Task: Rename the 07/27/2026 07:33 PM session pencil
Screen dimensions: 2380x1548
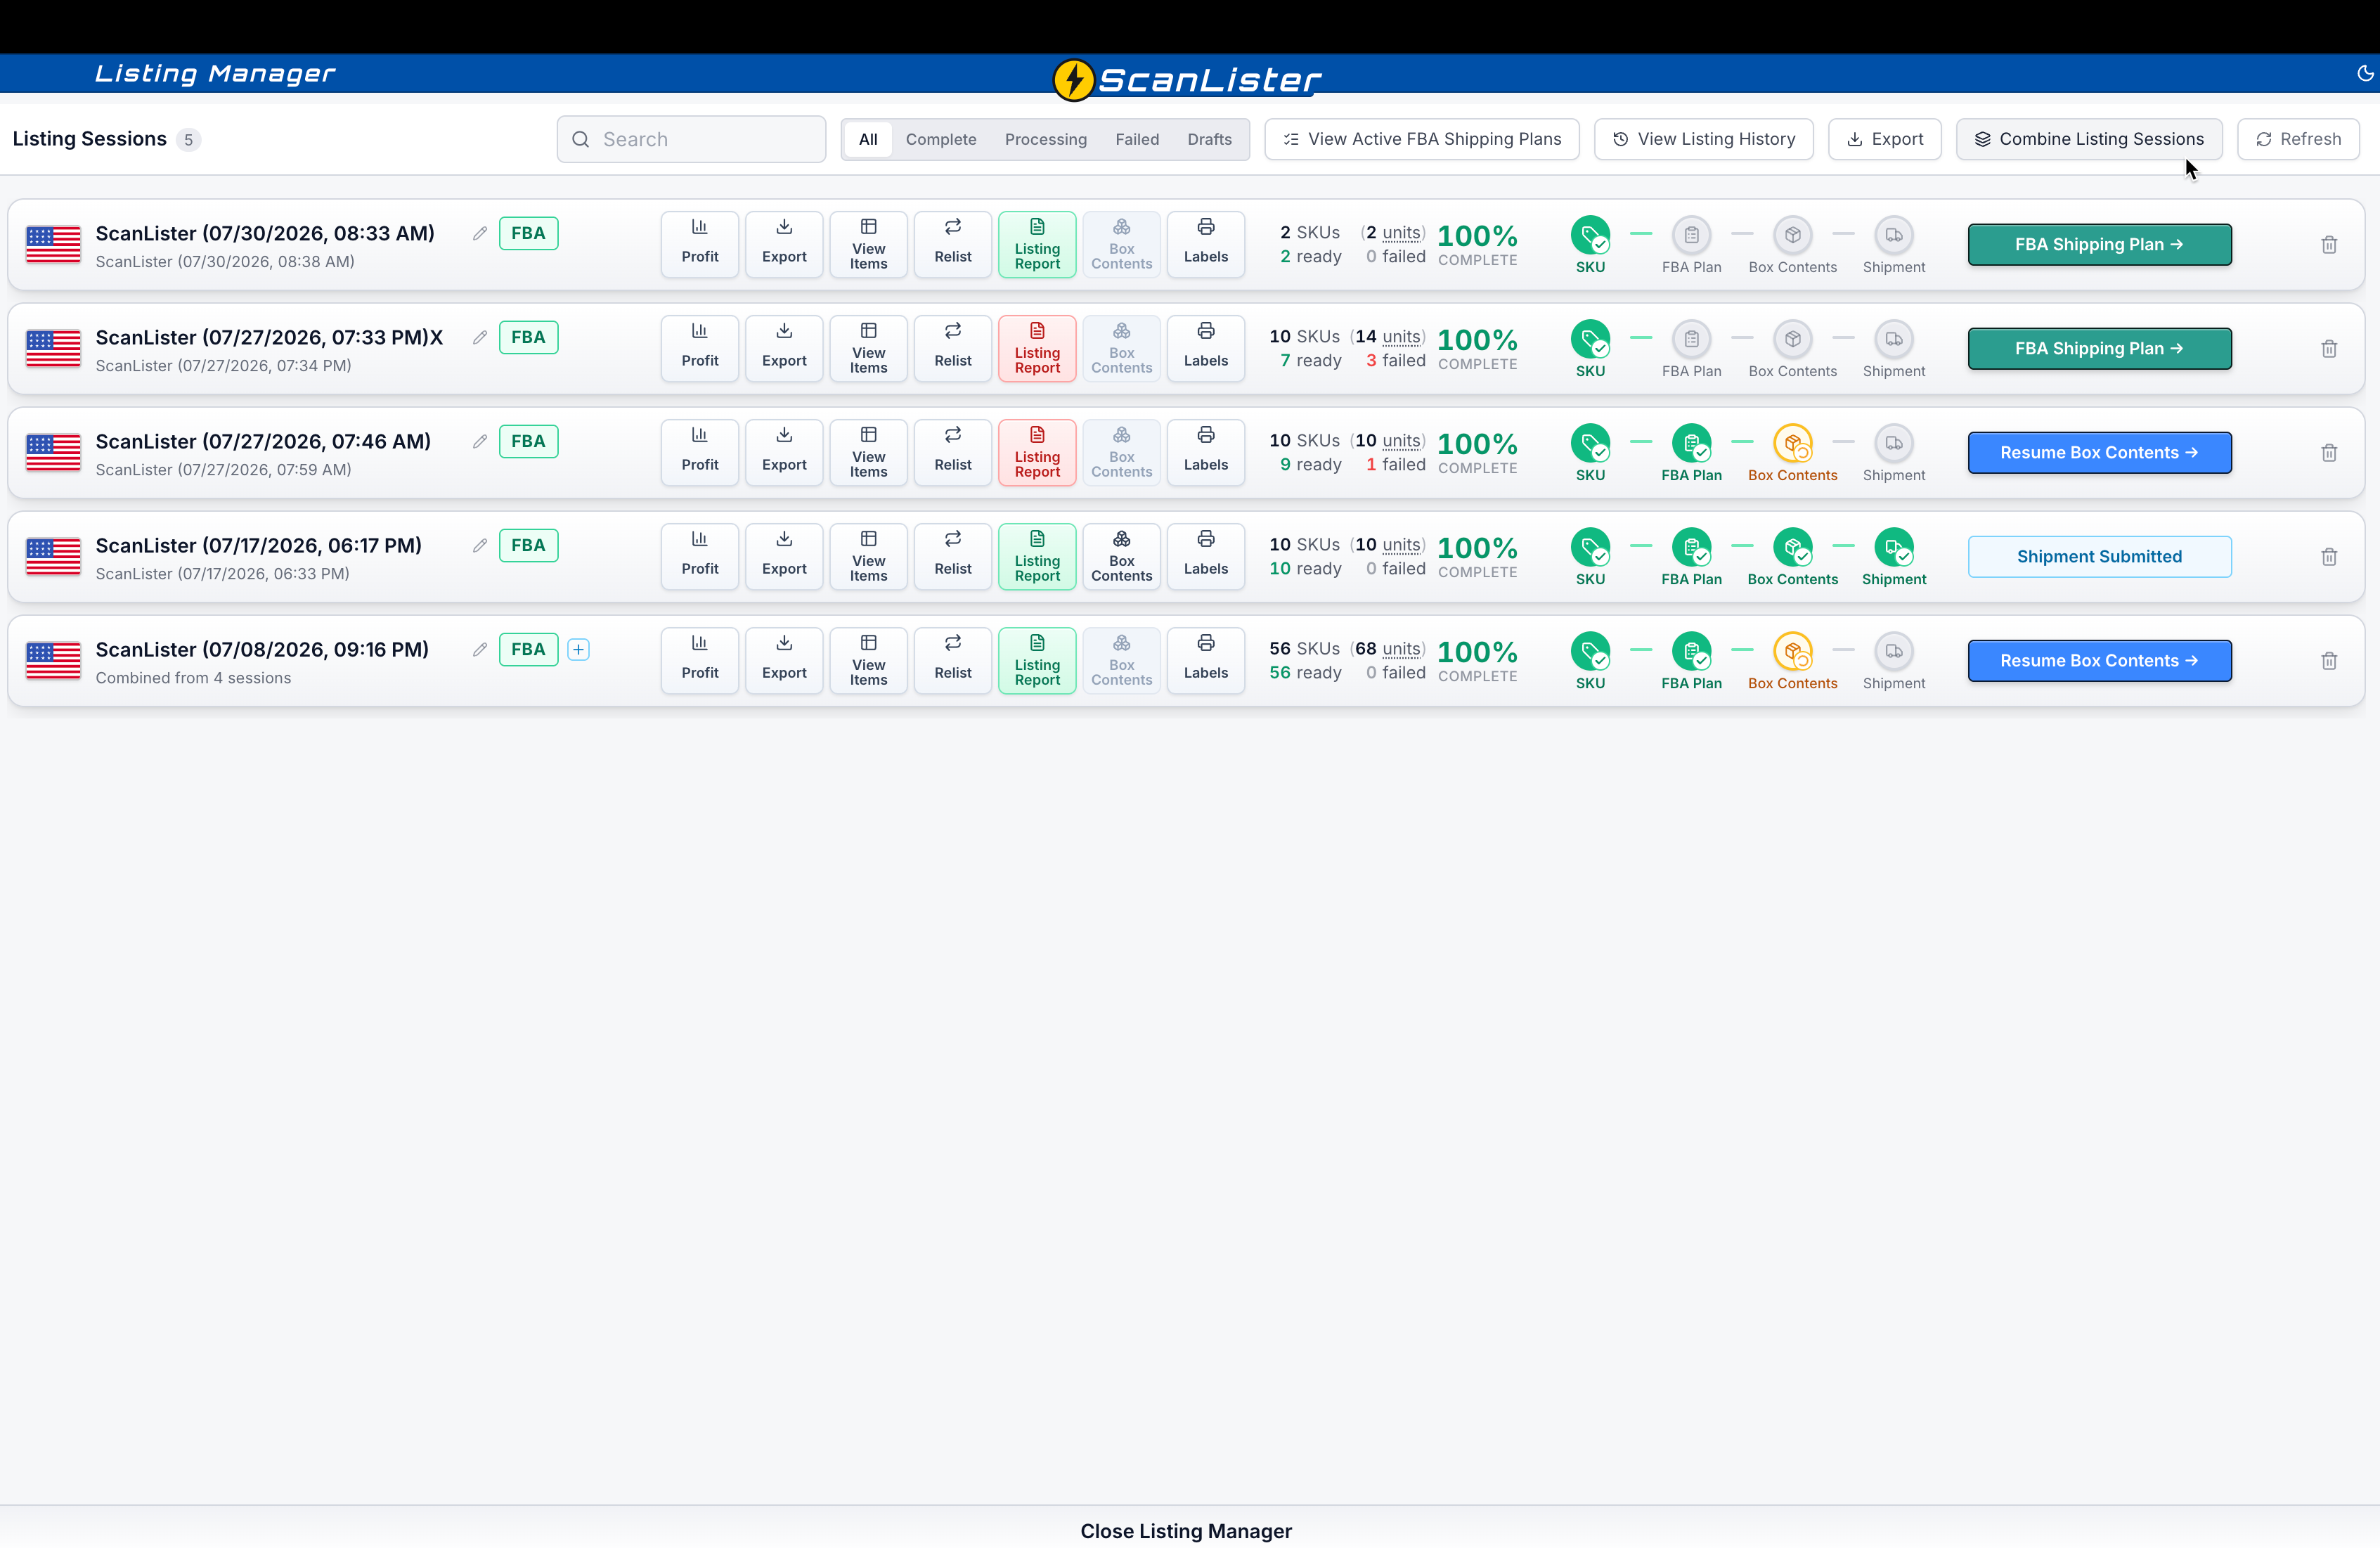Action: (x=480, y=337)
